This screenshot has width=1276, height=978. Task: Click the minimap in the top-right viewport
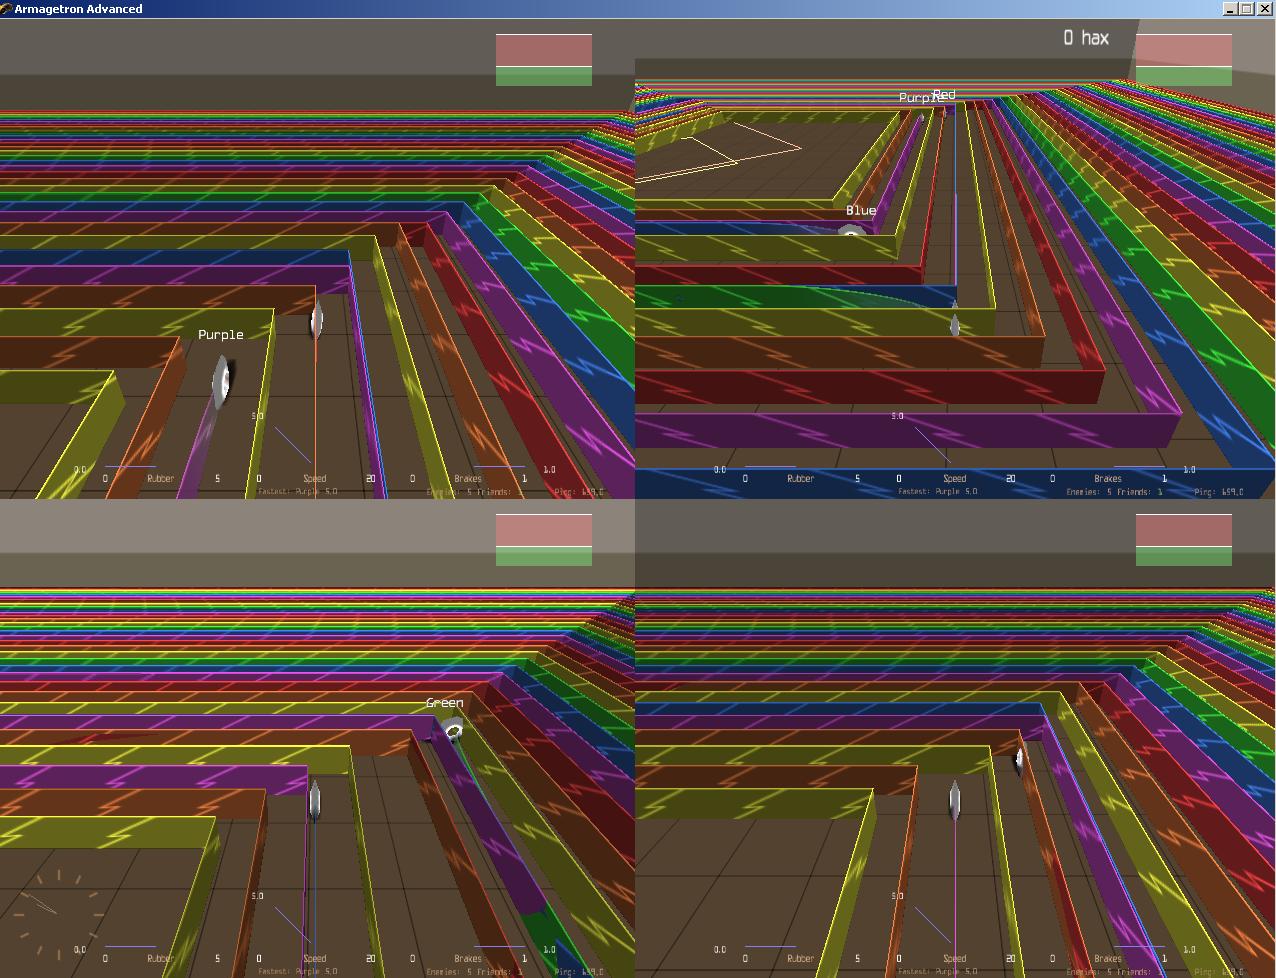pos(1183,60)
